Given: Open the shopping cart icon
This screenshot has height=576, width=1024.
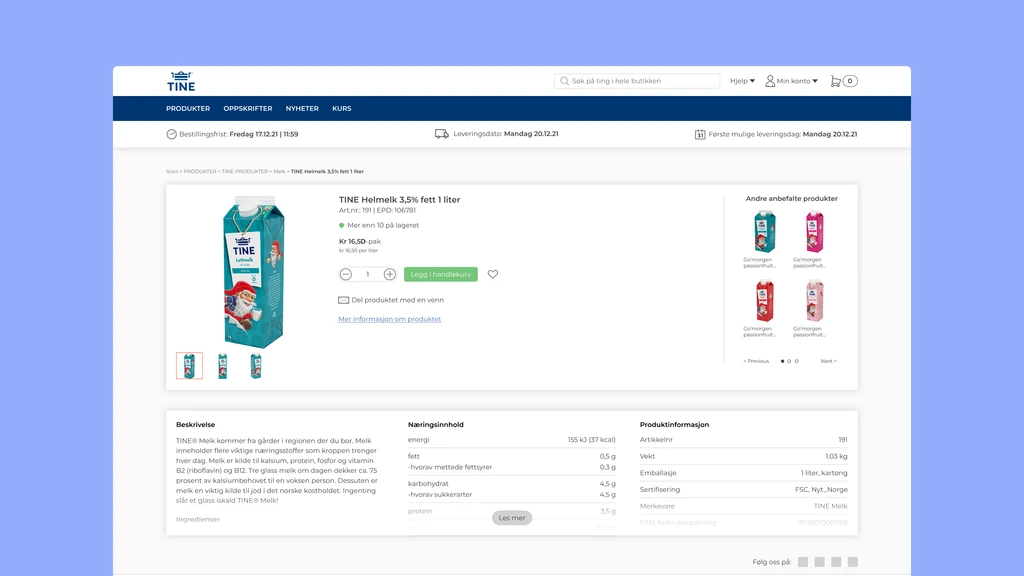Looking at the screenshot, I should point(835,81).
